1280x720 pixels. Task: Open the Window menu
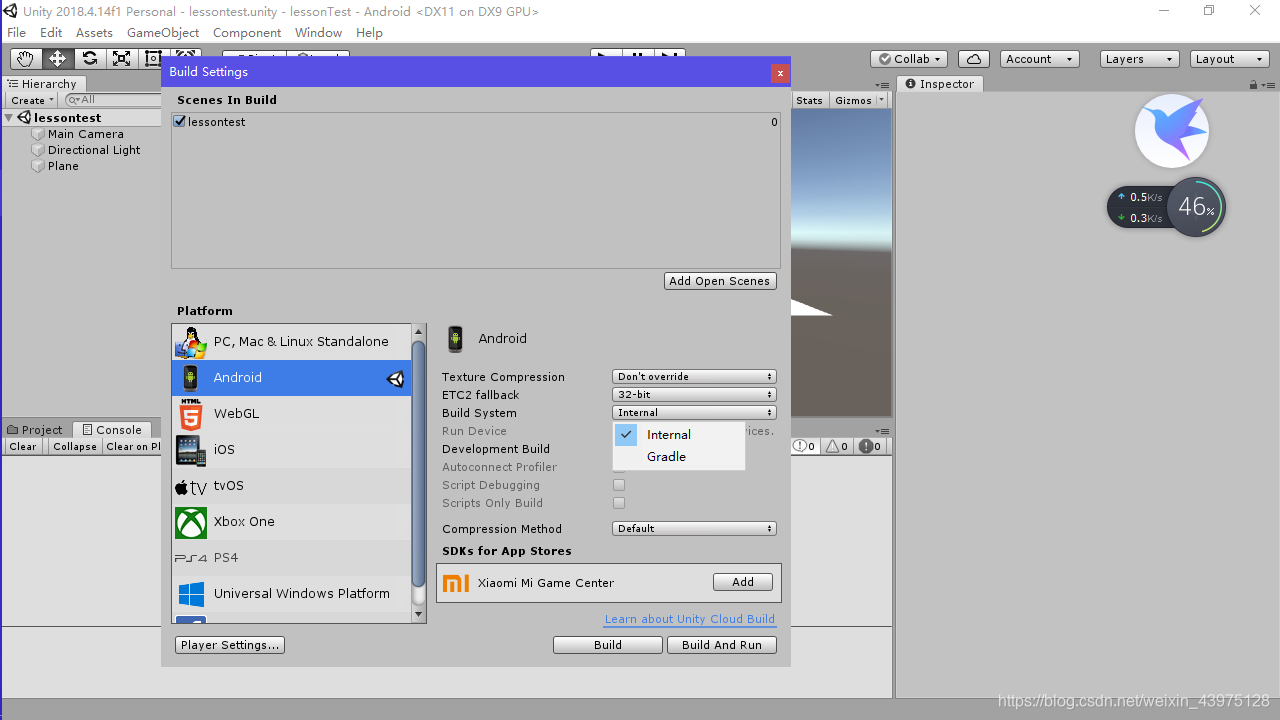click(319, 33)
